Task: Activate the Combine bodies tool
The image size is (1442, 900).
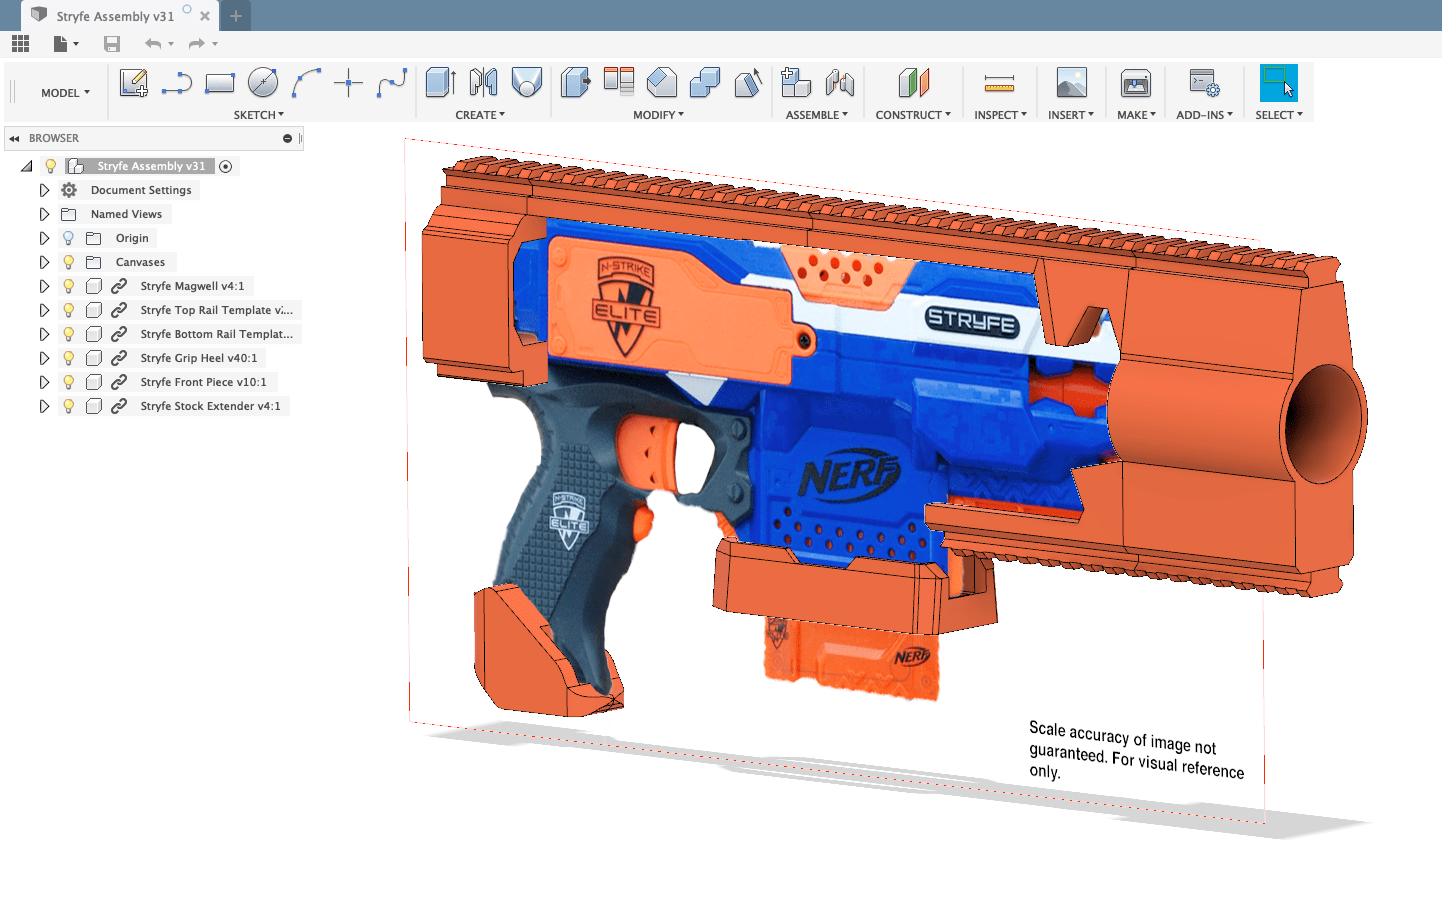Action: 705,83
